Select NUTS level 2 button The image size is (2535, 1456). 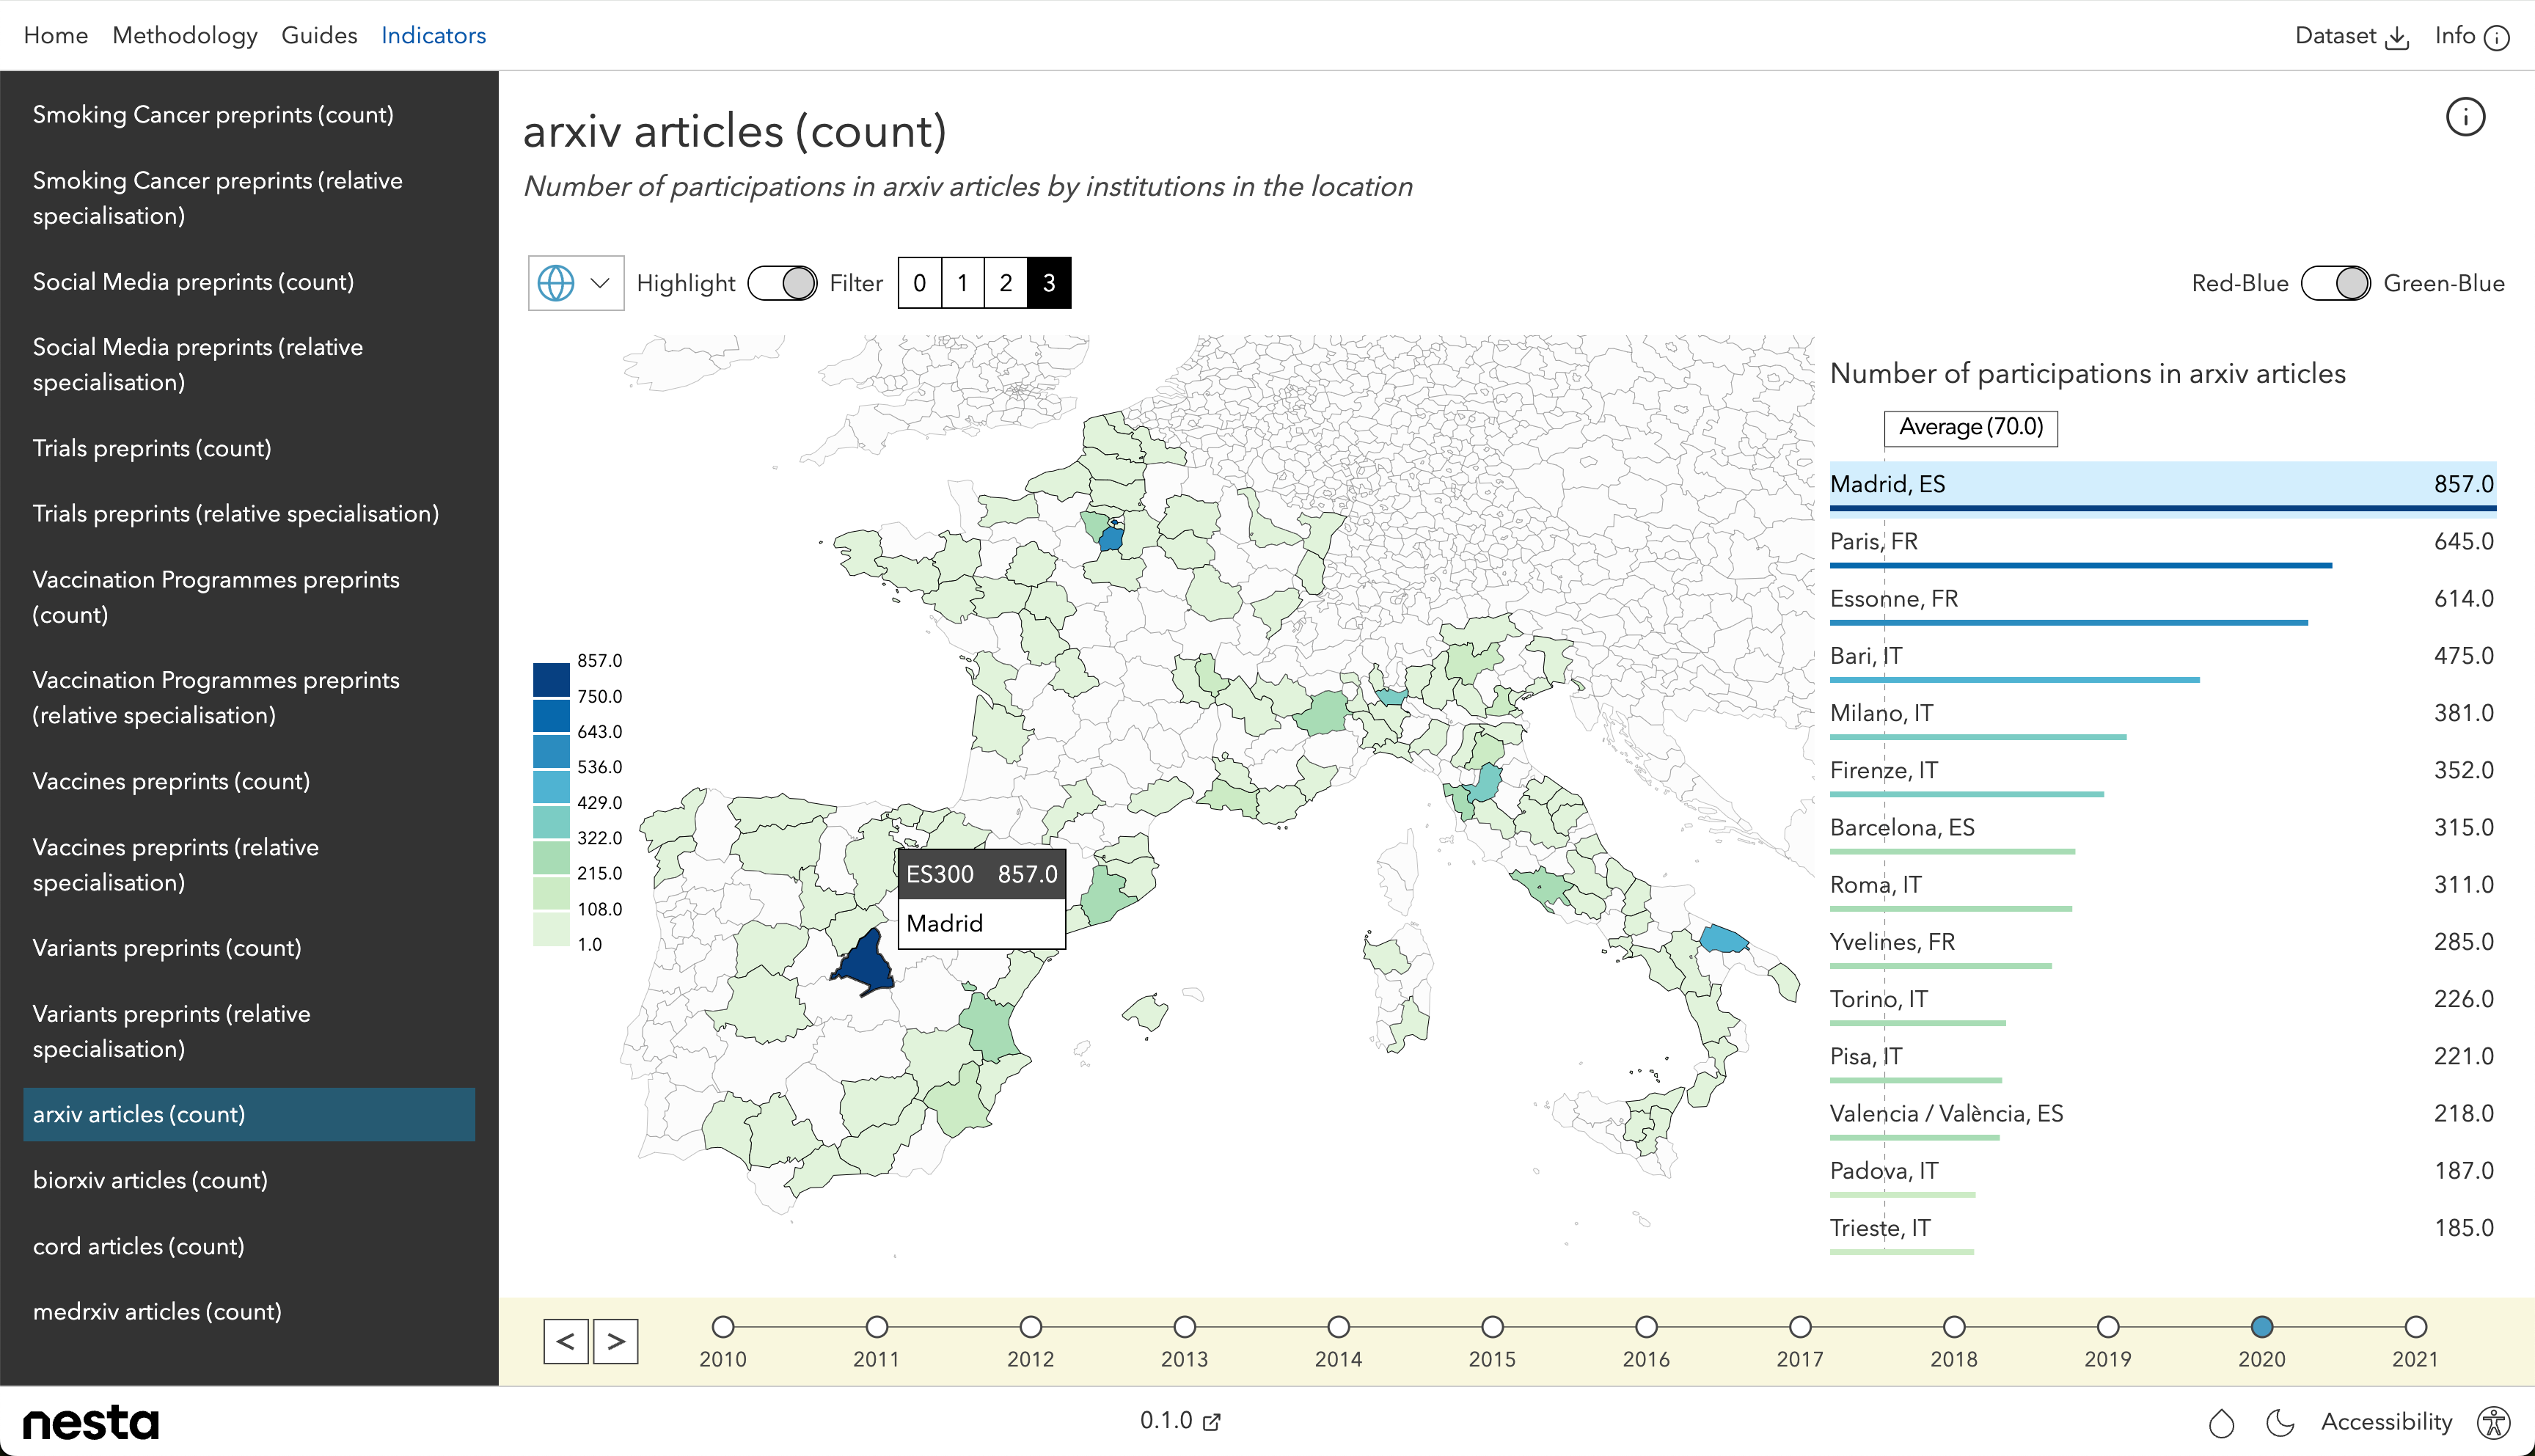(1005, 283)
